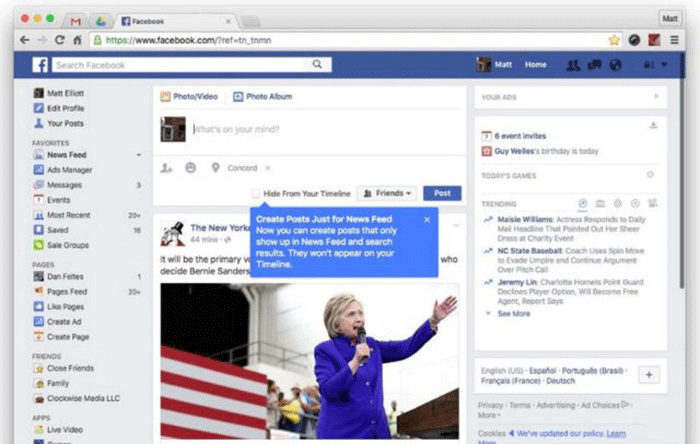Bookmark page with the star icon
This screenshot has width=700, height=444.
pos(614,40)
